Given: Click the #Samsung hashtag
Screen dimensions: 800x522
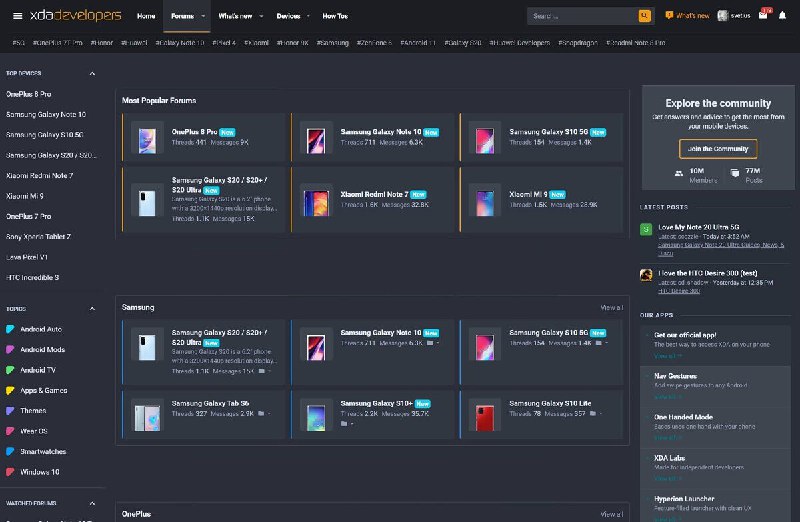Looking at the screenshot, I should 333,43.
